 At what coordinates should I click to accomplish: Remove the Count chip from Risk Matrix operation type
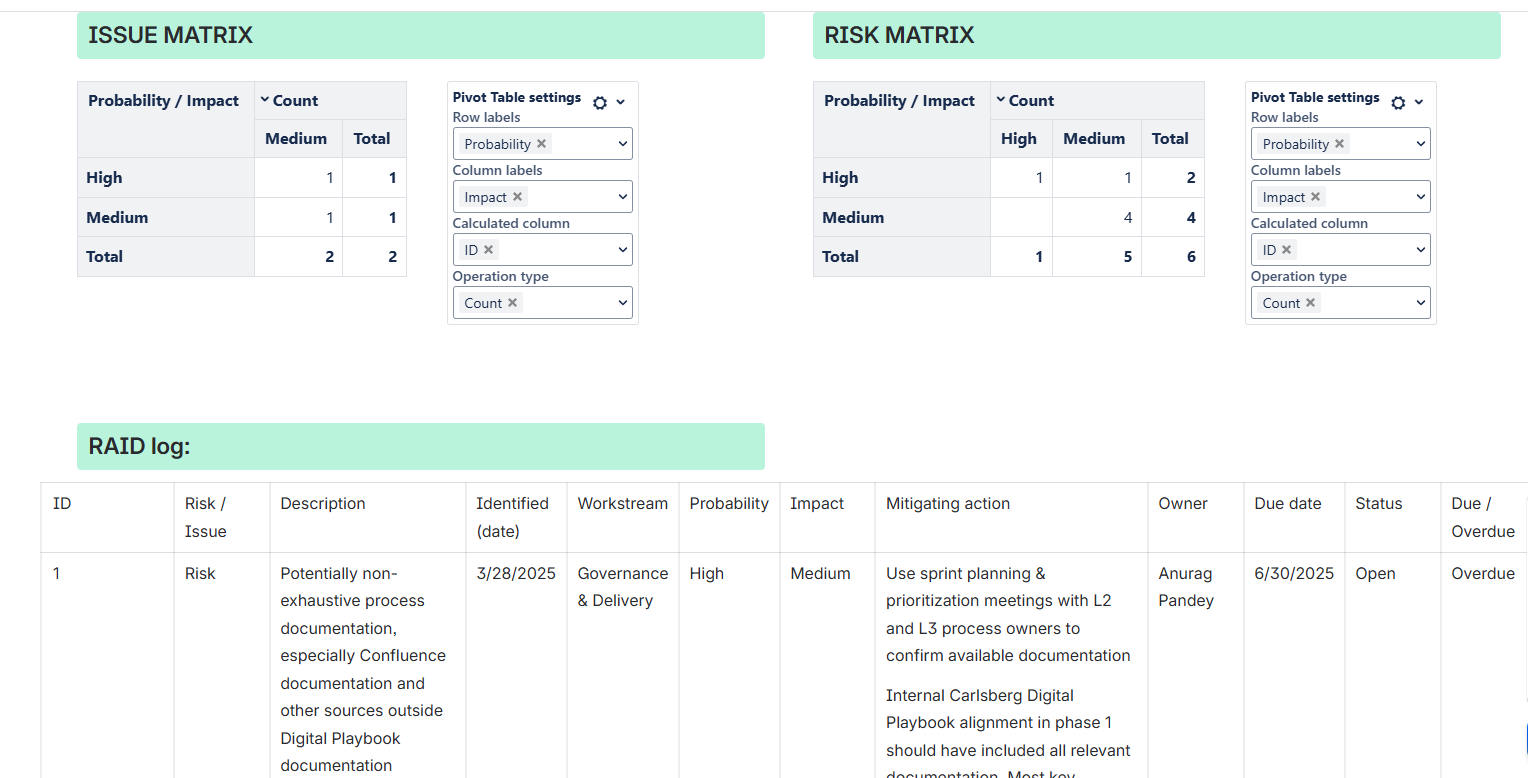(x=1309, y=302)
